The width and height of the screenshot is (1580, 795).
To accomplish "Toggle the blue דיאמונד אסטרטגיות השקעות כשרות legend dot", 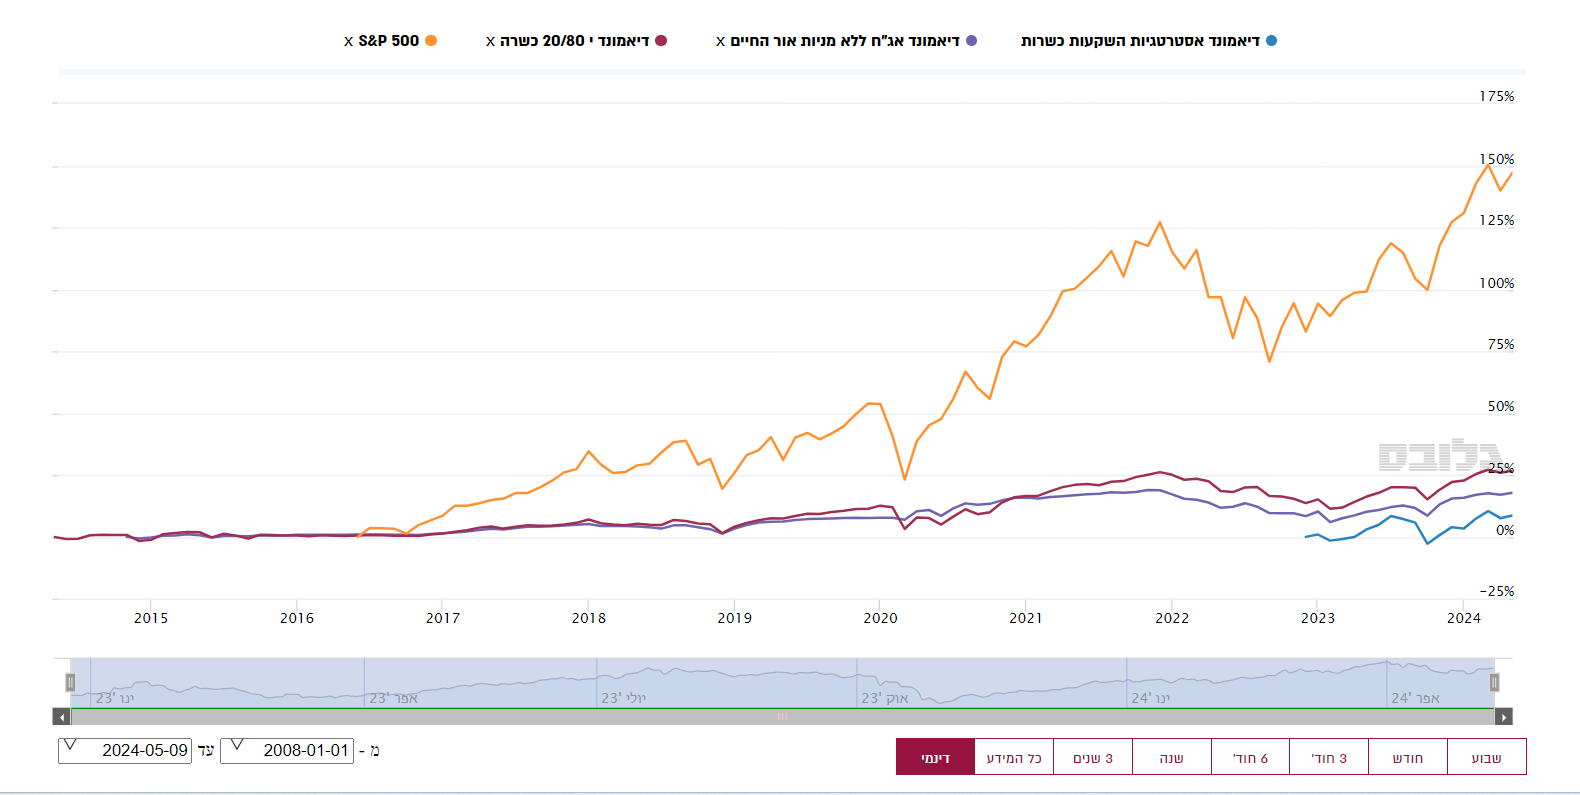I will point(1271,41).
